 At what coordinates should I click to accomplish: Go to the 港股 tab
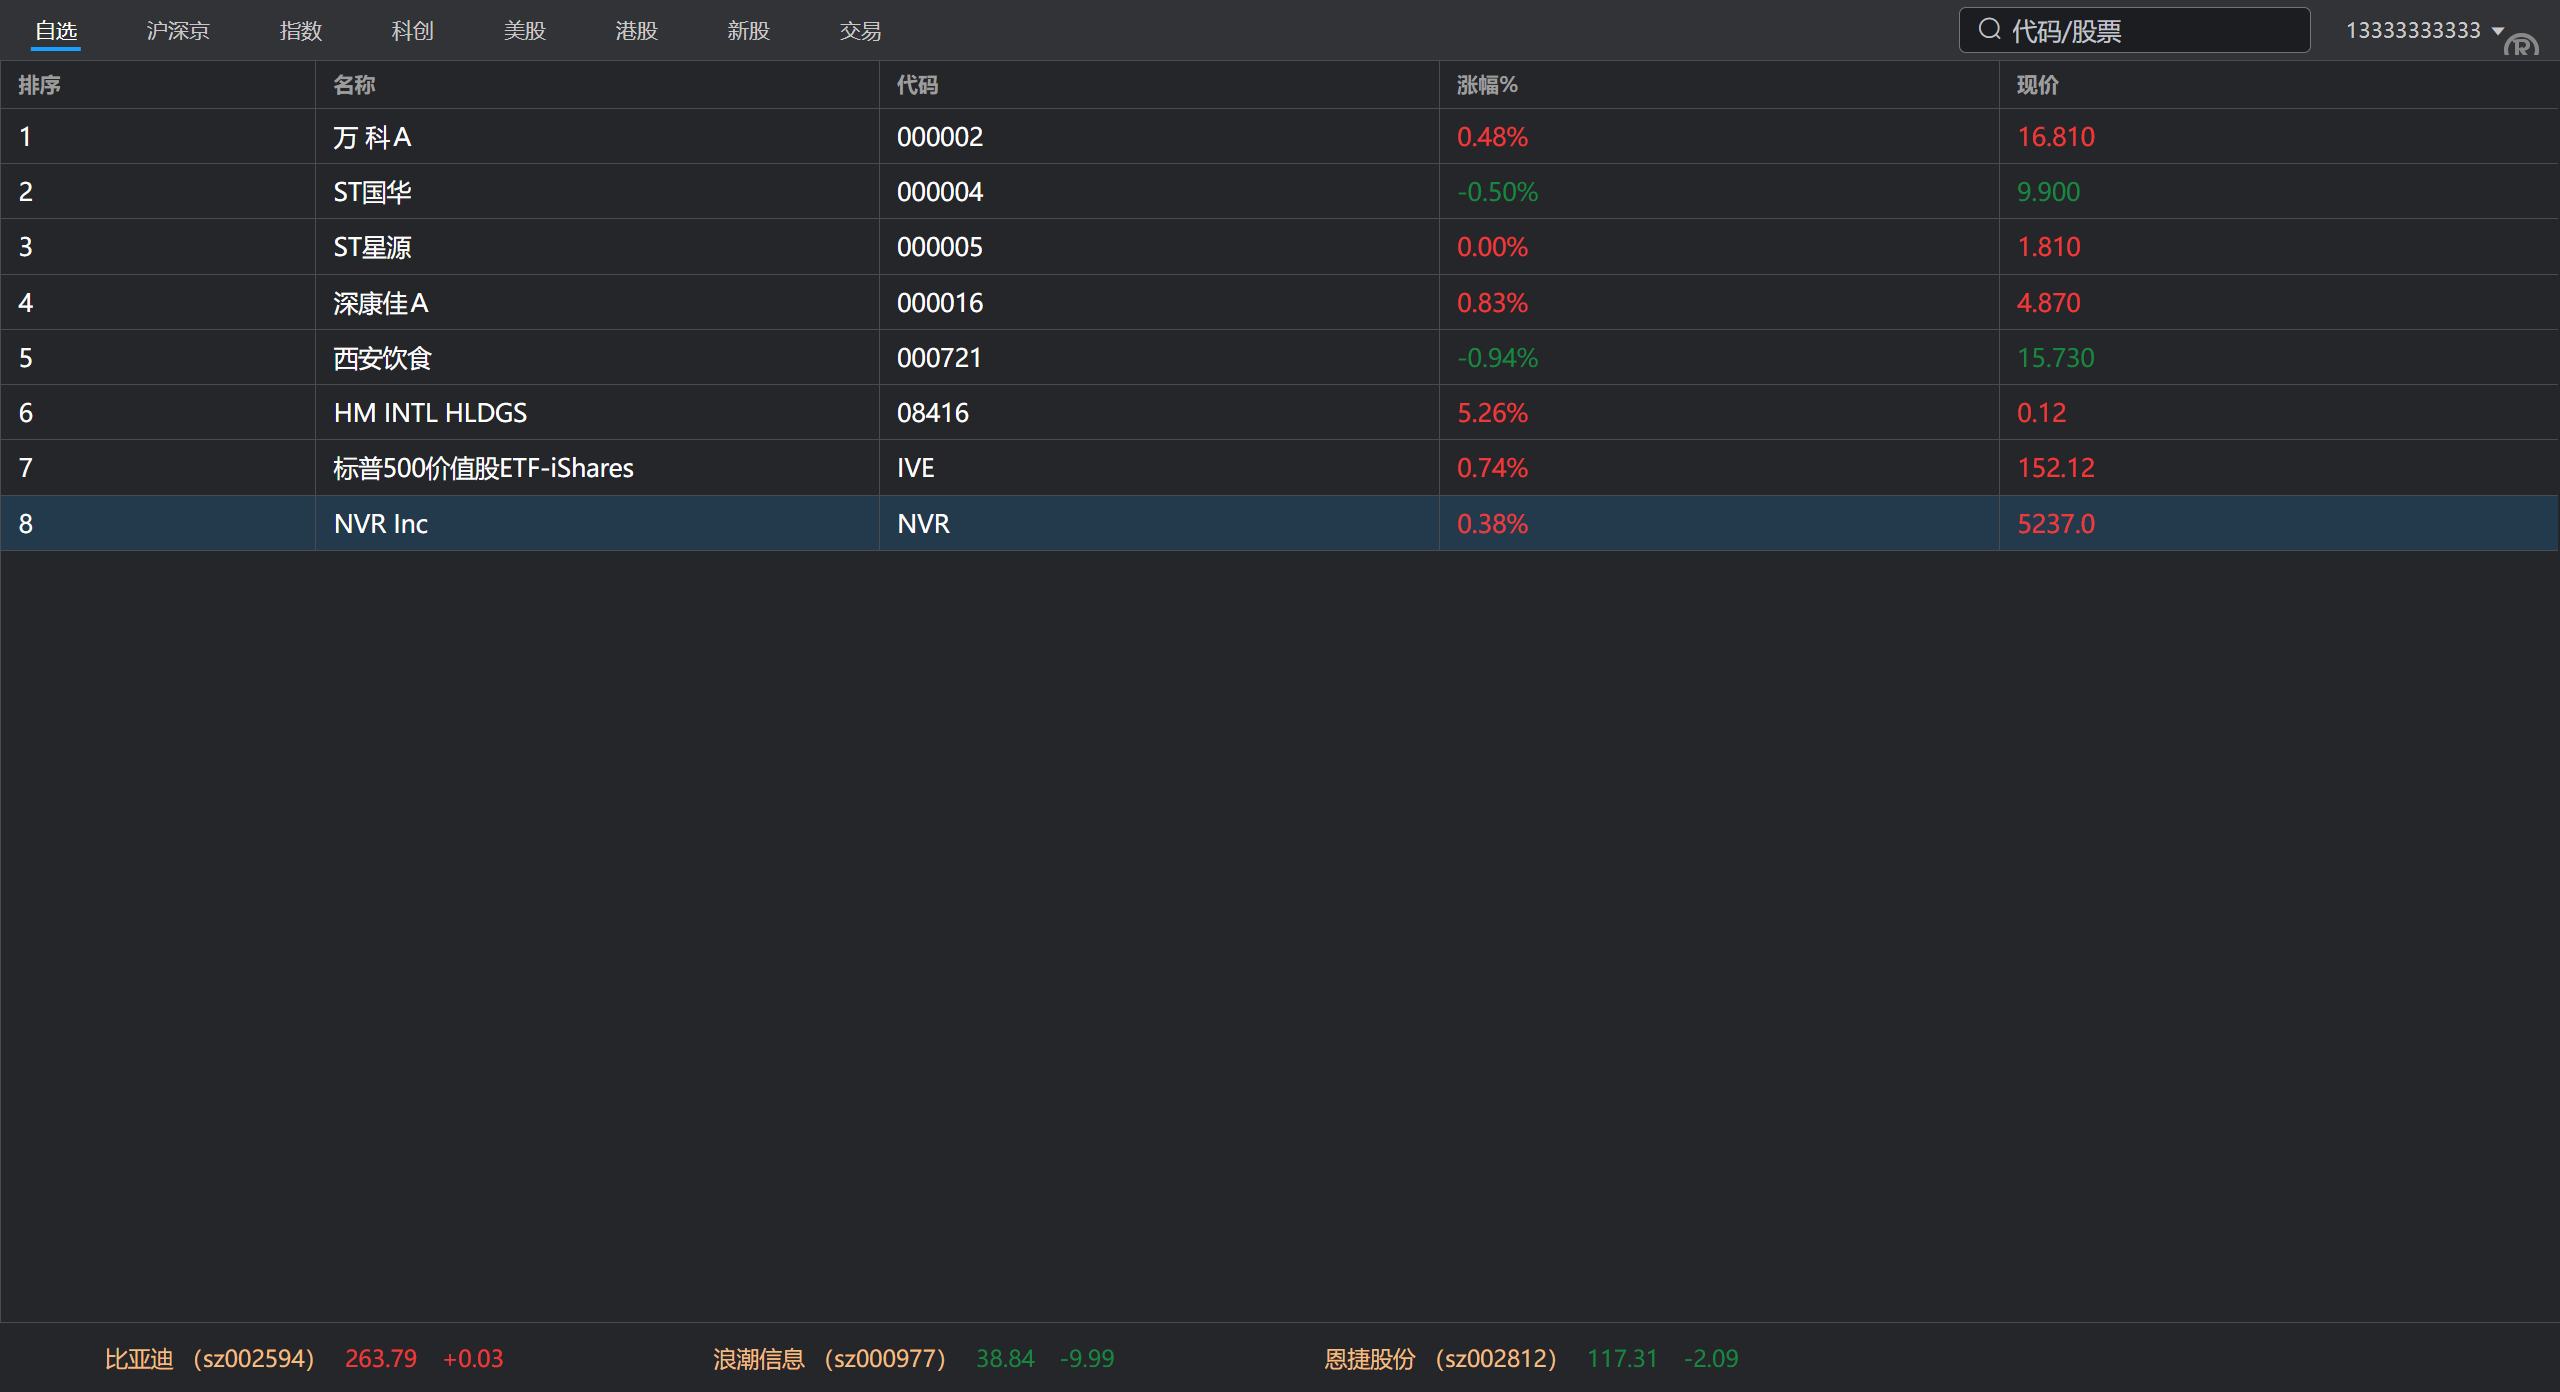637,31
